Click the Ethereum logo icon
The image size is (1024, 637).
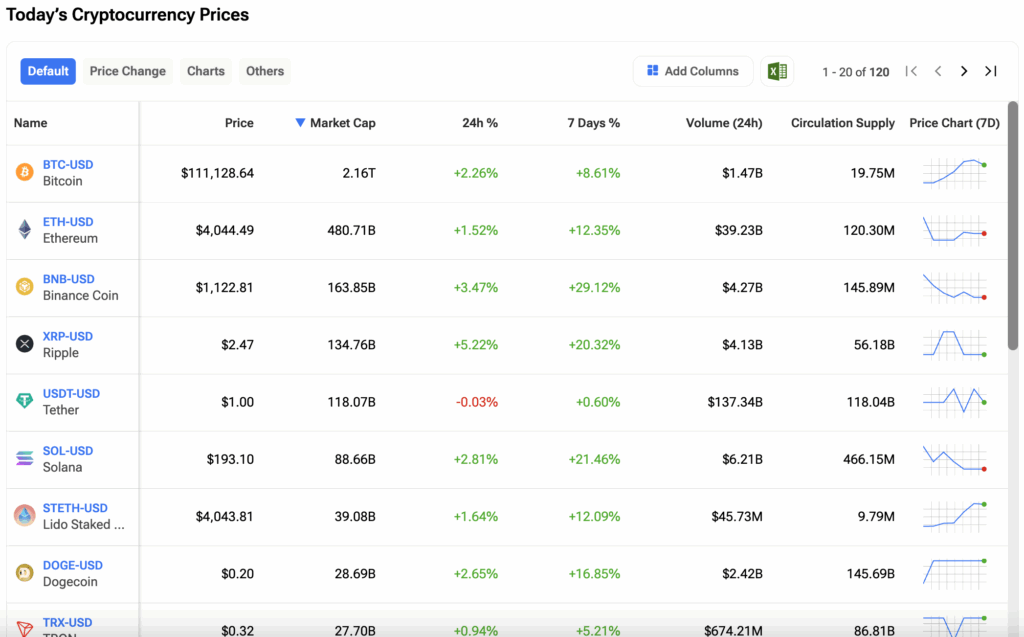click(x=24, y=230)
